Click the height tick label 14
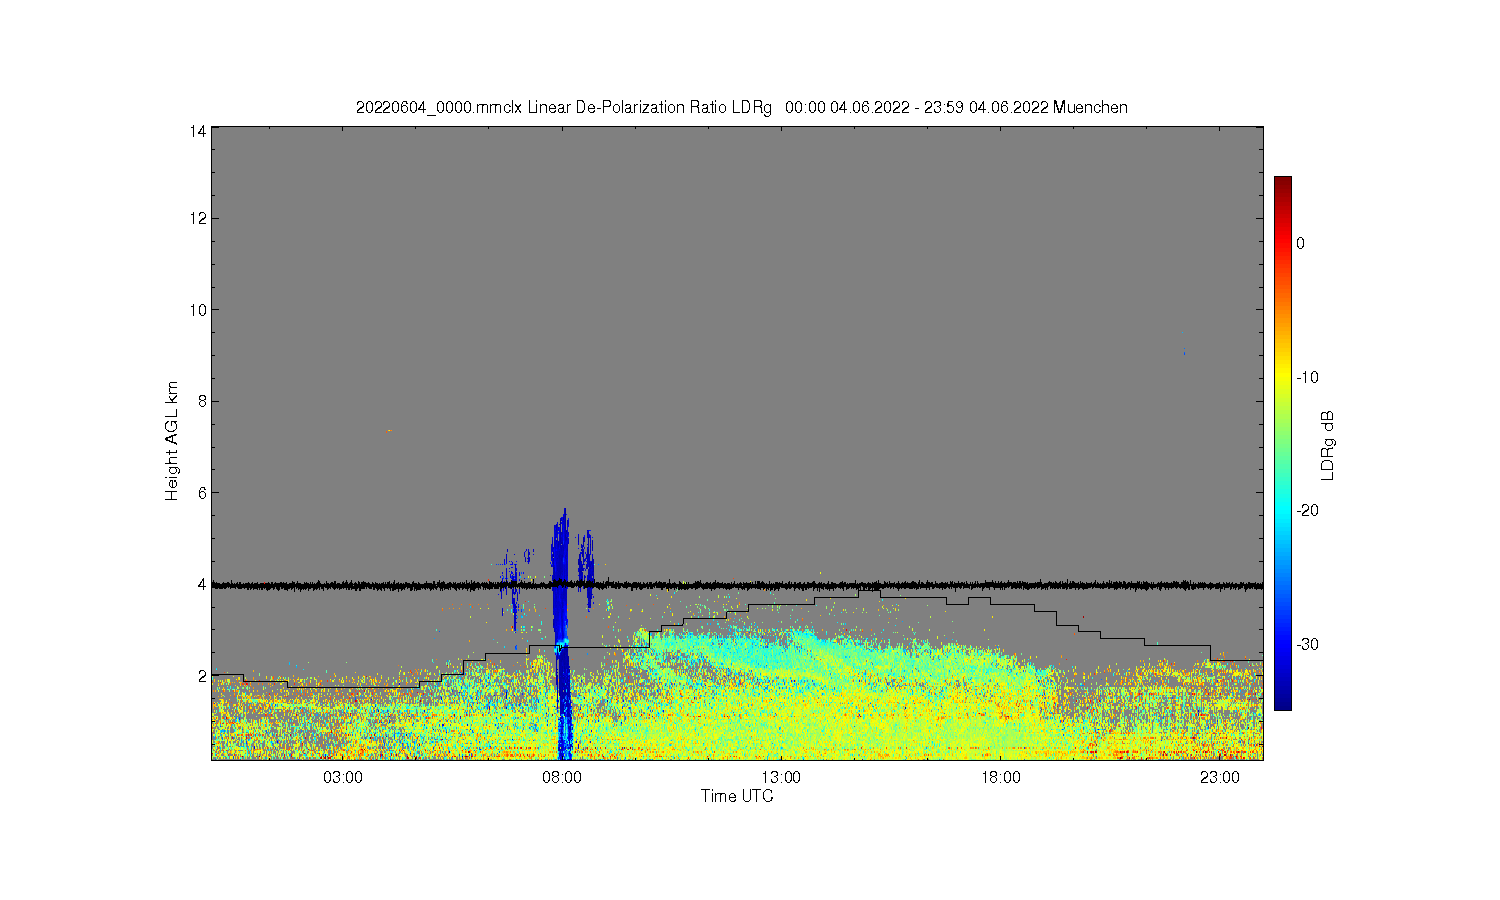This screenshot has width=1500, height=900. [197, 132]
